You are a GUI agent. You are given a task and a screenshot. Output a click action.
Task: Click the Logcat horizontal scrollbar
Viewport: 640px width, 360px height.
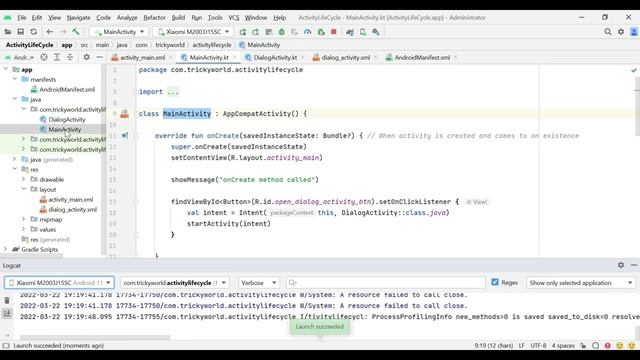point(95,338)
